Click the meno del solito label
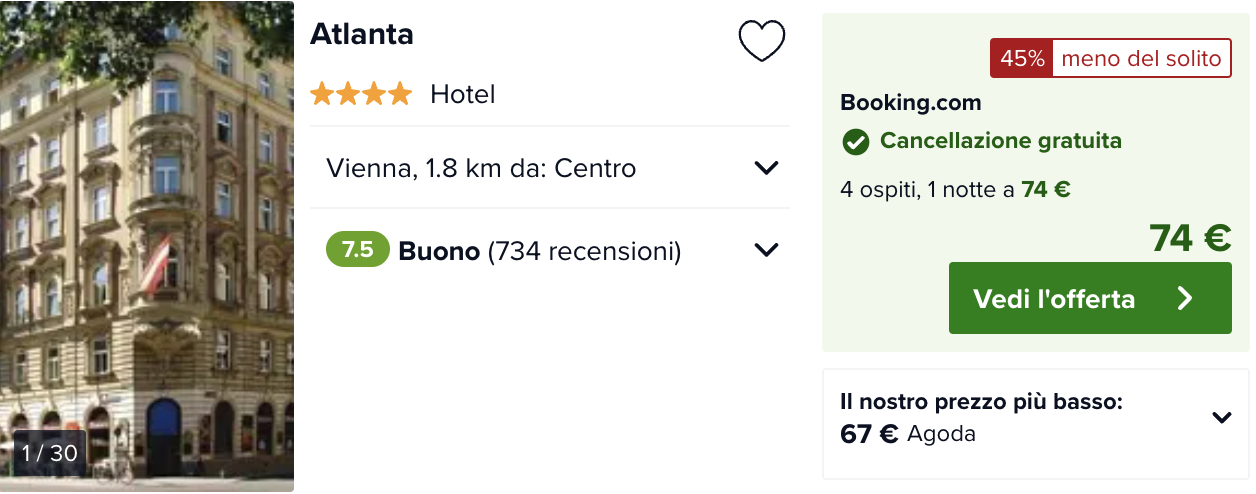 tap(1141, 59)
